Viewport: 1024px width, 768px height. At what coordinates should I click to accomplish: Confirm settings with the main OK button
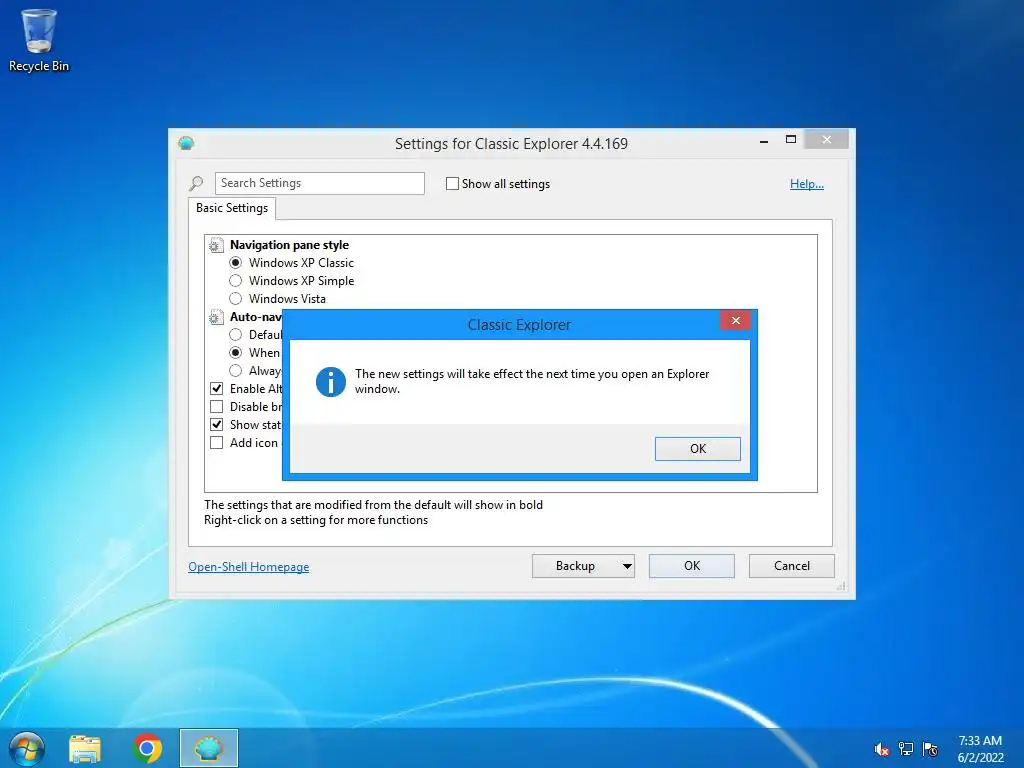tap(692, 566)
